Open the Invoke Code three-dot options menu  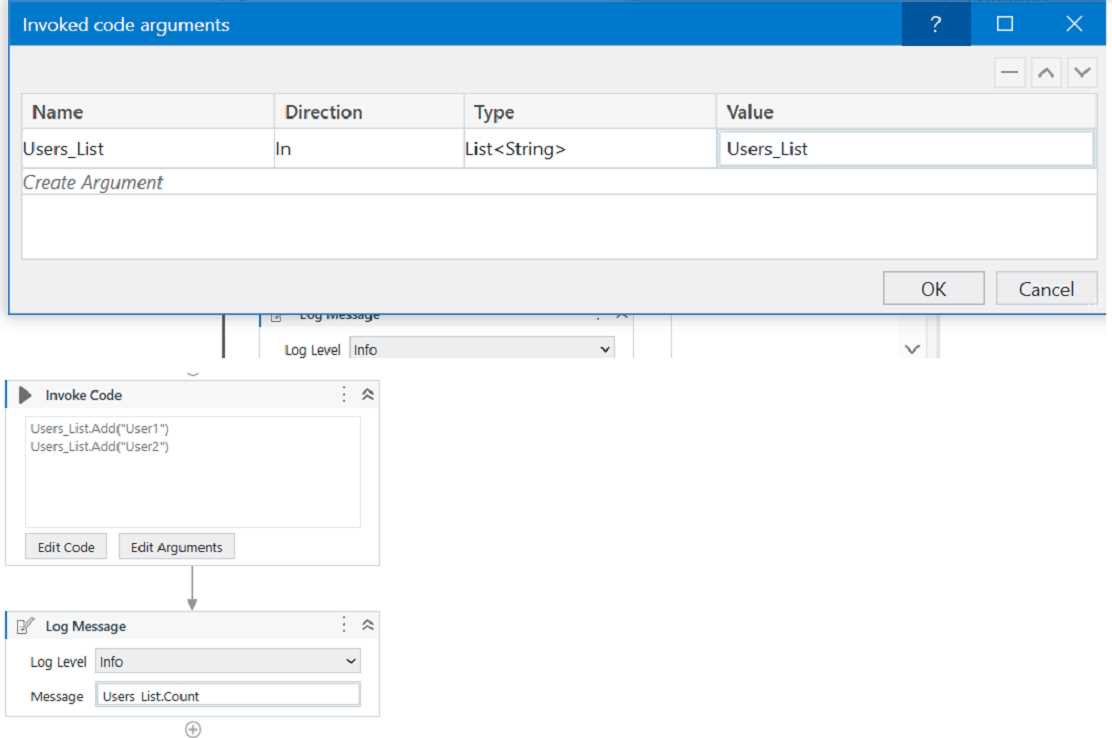(x=344, y=394)
